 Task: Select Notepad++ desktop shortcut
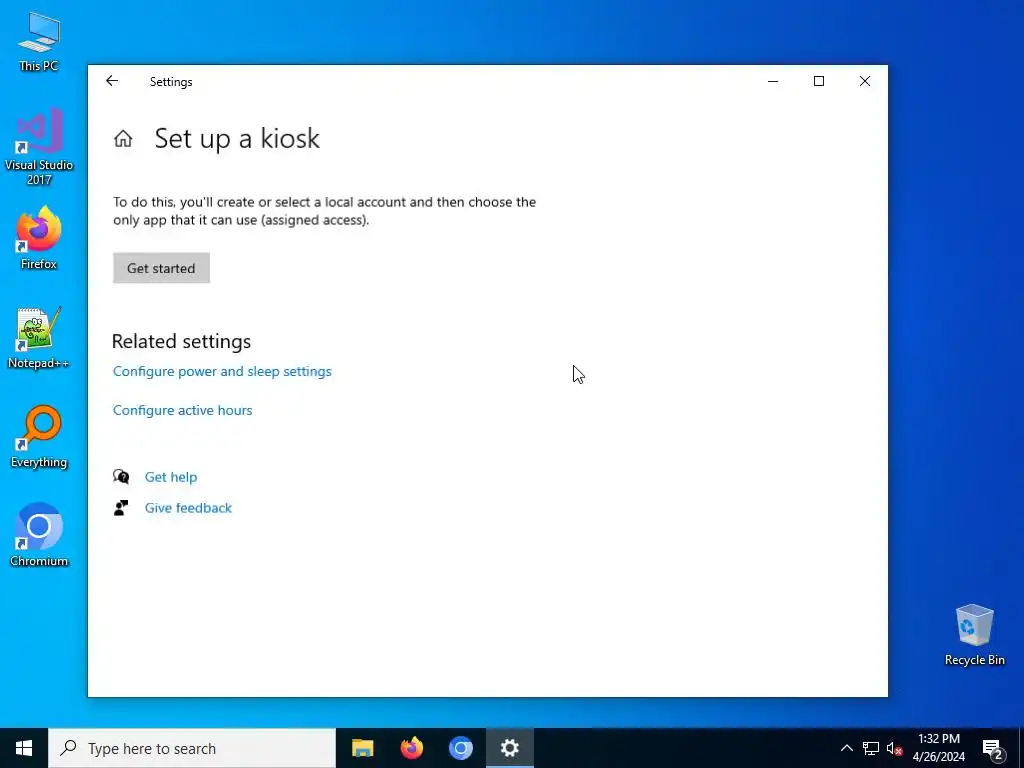pos(39,338)
